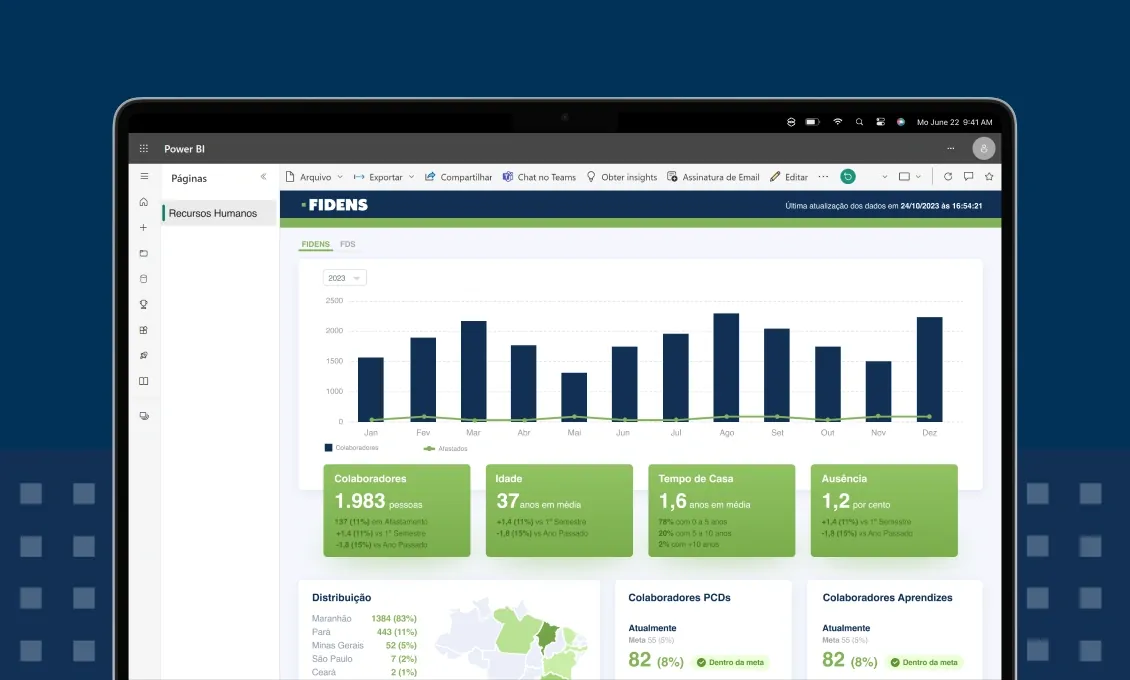Screen dimensions: 1130x680
Task: Click the Mar bar in chart
Action: 473,371
